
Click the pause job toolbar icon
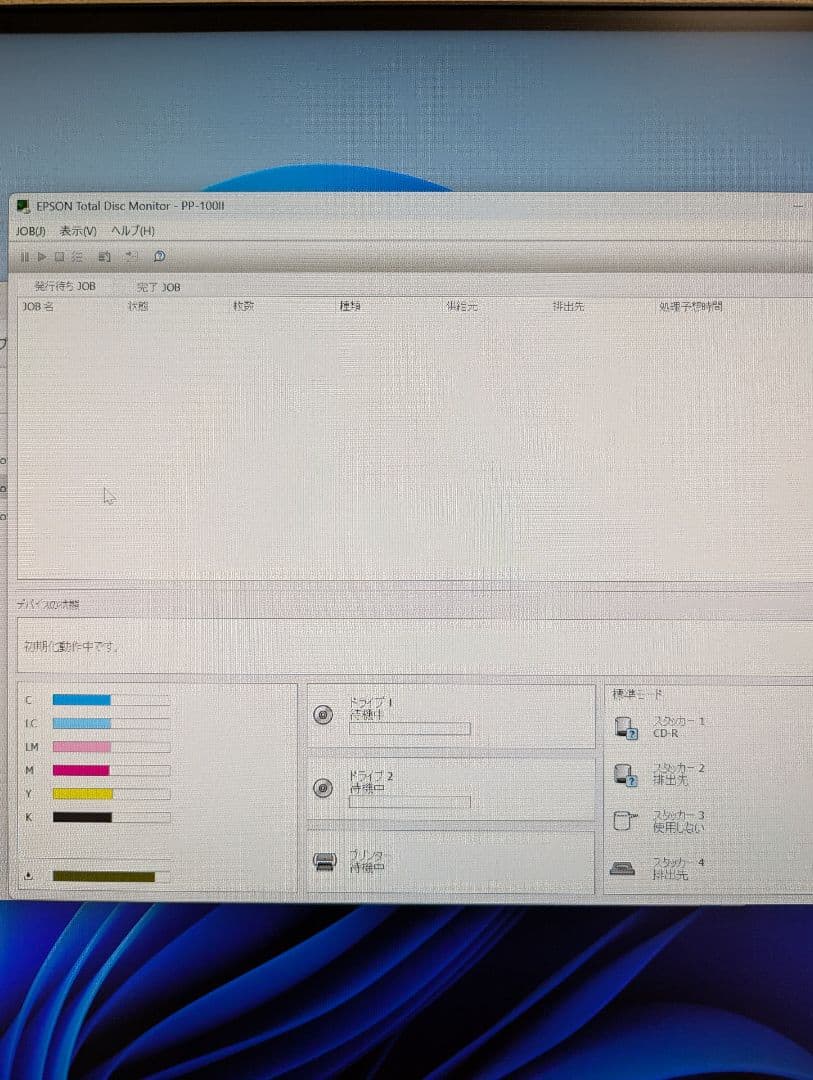pos(26,258)
